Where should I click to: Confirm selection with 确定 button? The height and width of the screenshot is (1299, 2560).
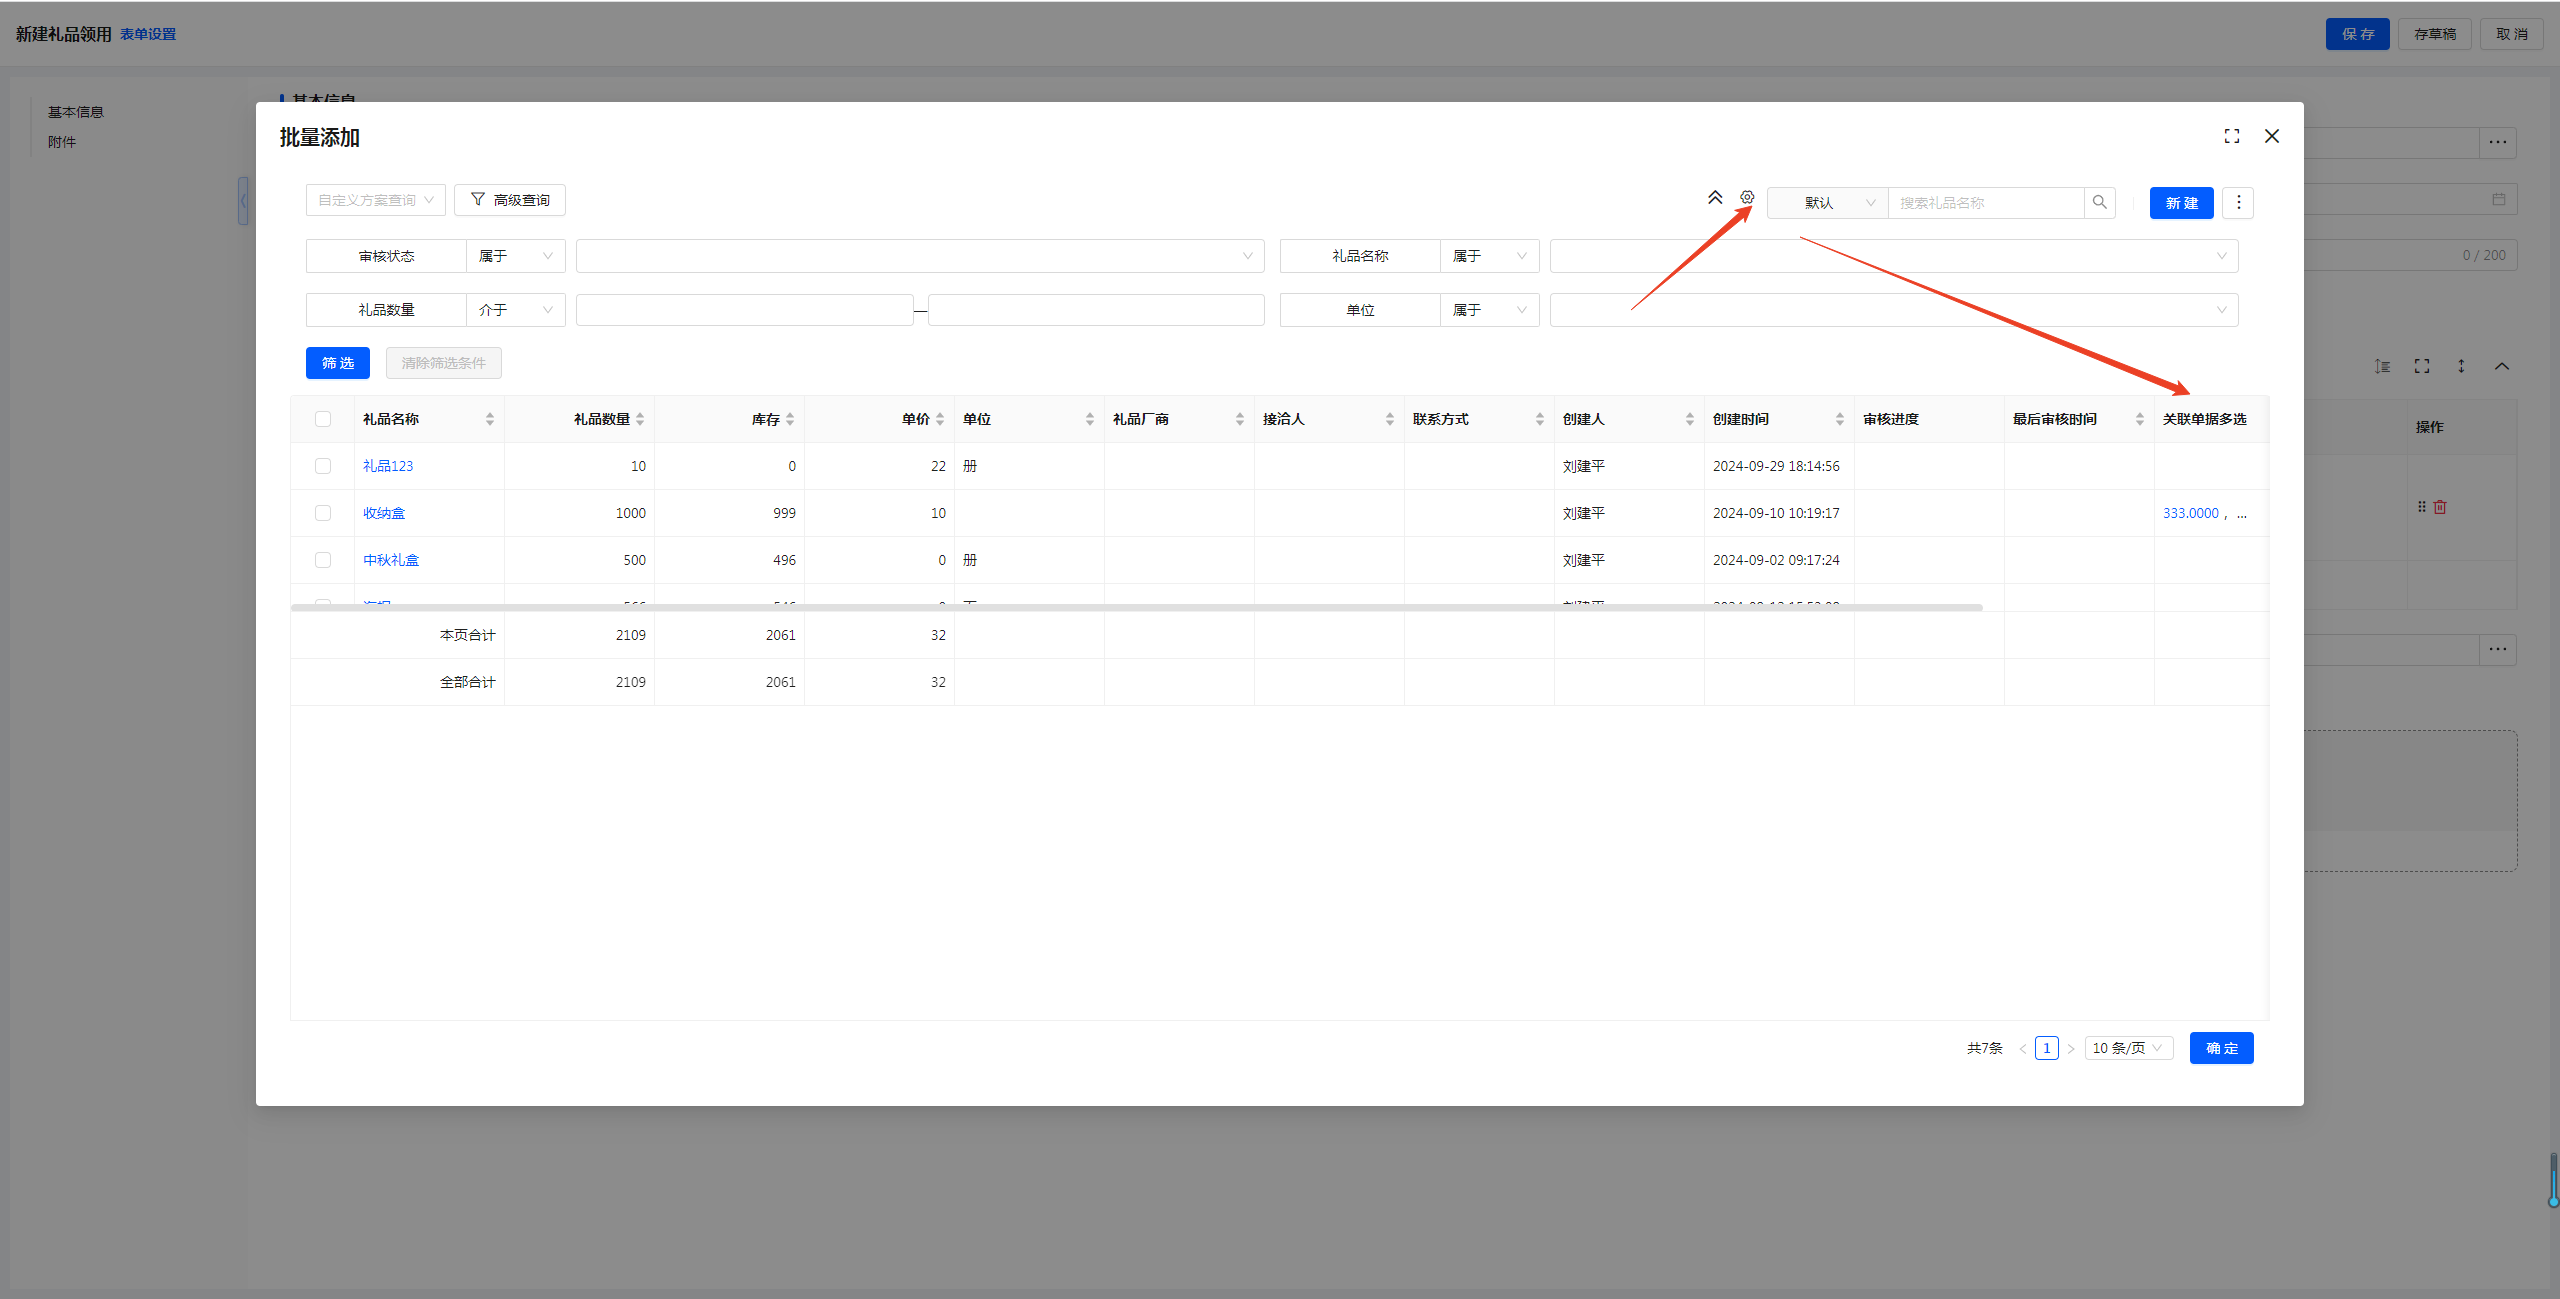click(x=2222, y=1048)
